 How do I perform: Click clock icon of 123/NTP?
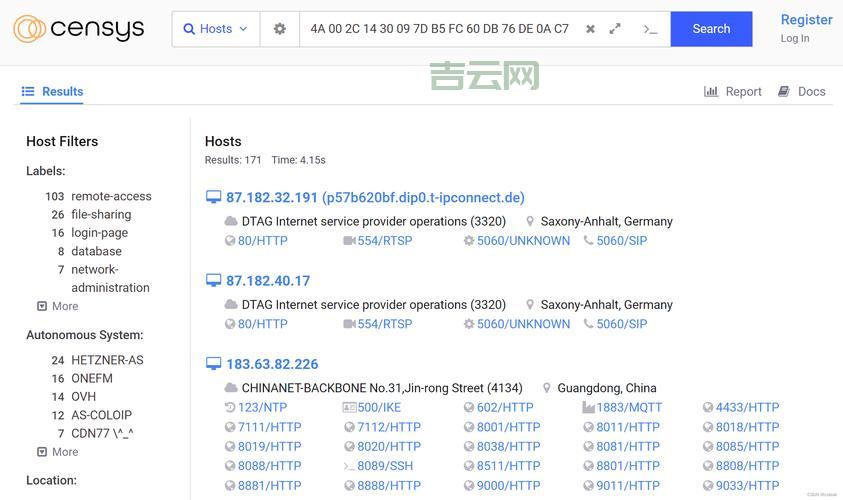point(230,408)
